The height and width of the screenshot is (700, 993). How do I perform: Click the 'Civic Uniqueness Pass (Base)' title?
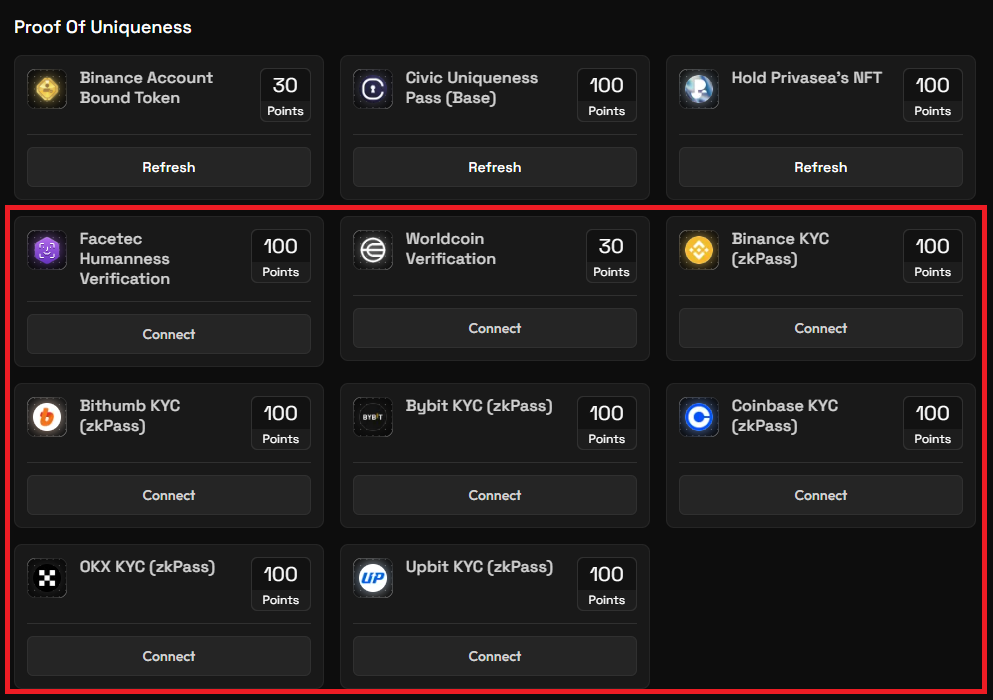point(472,88)
